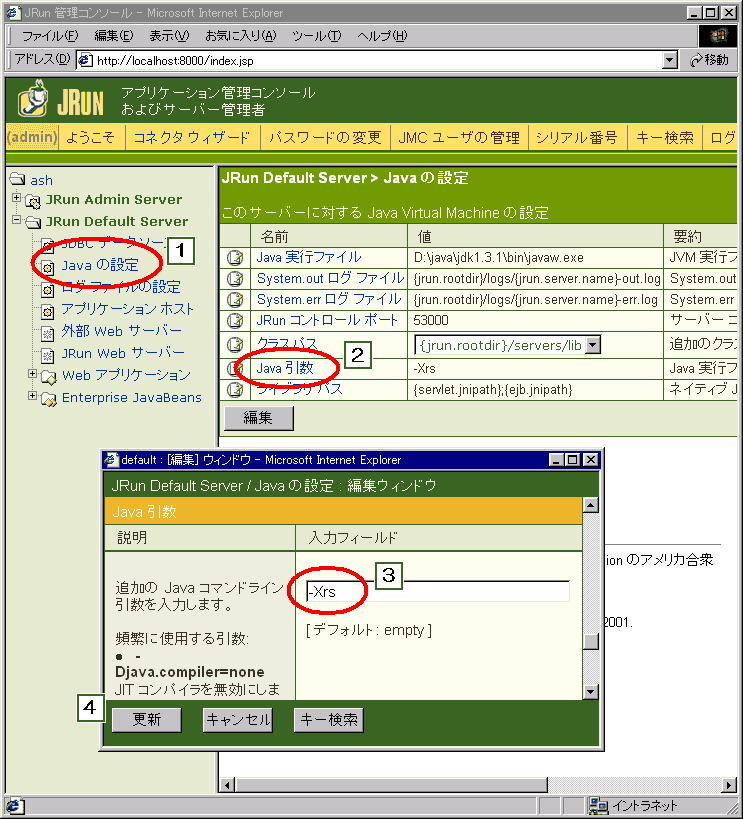Open the 表示(V) menu
This screenshot has width=743, height=819.
(x=169, y=36)
